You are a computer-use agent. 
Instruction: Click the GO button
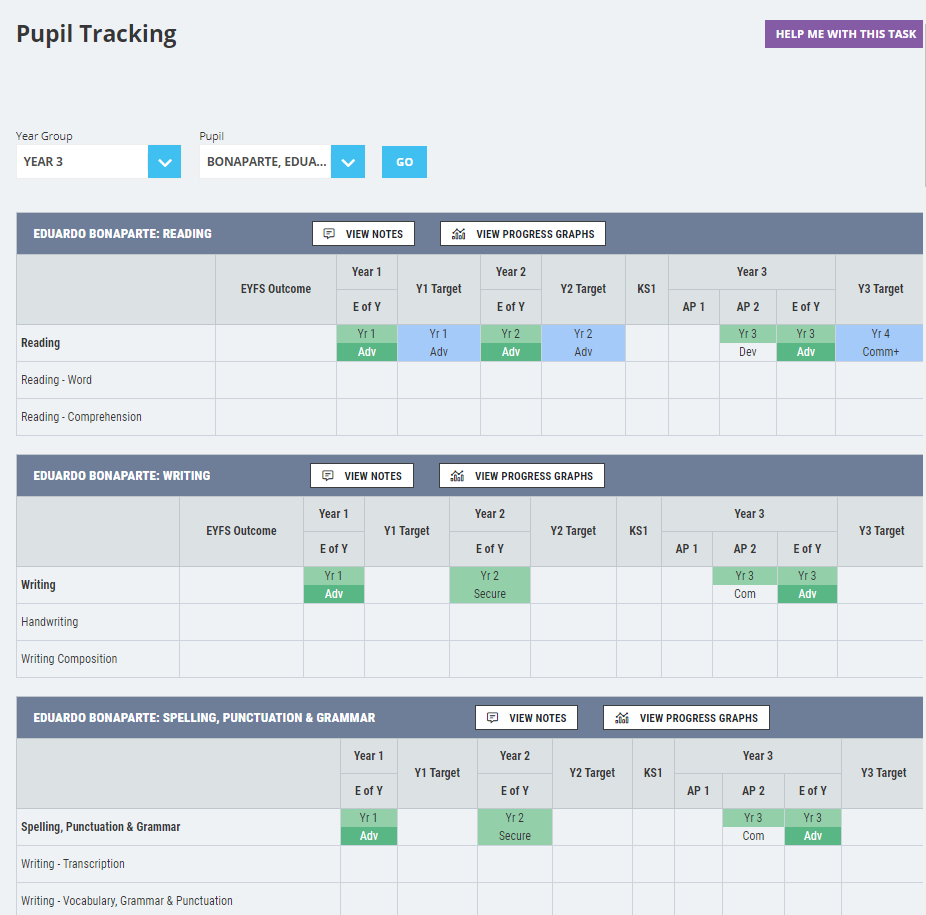404,161
